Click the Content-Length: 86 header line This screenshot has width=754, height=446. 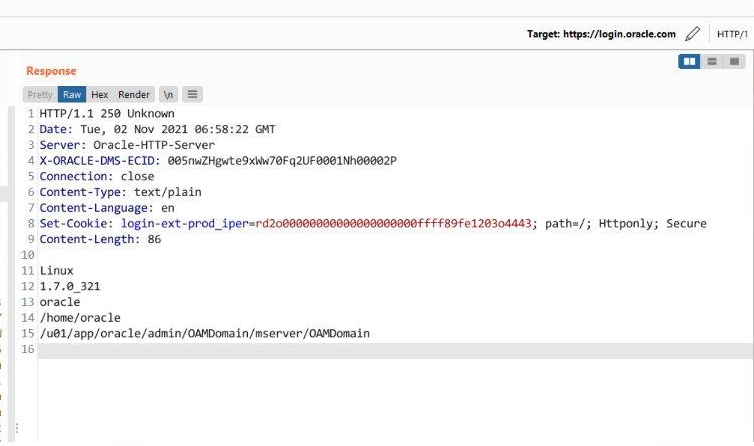point(100,239)
